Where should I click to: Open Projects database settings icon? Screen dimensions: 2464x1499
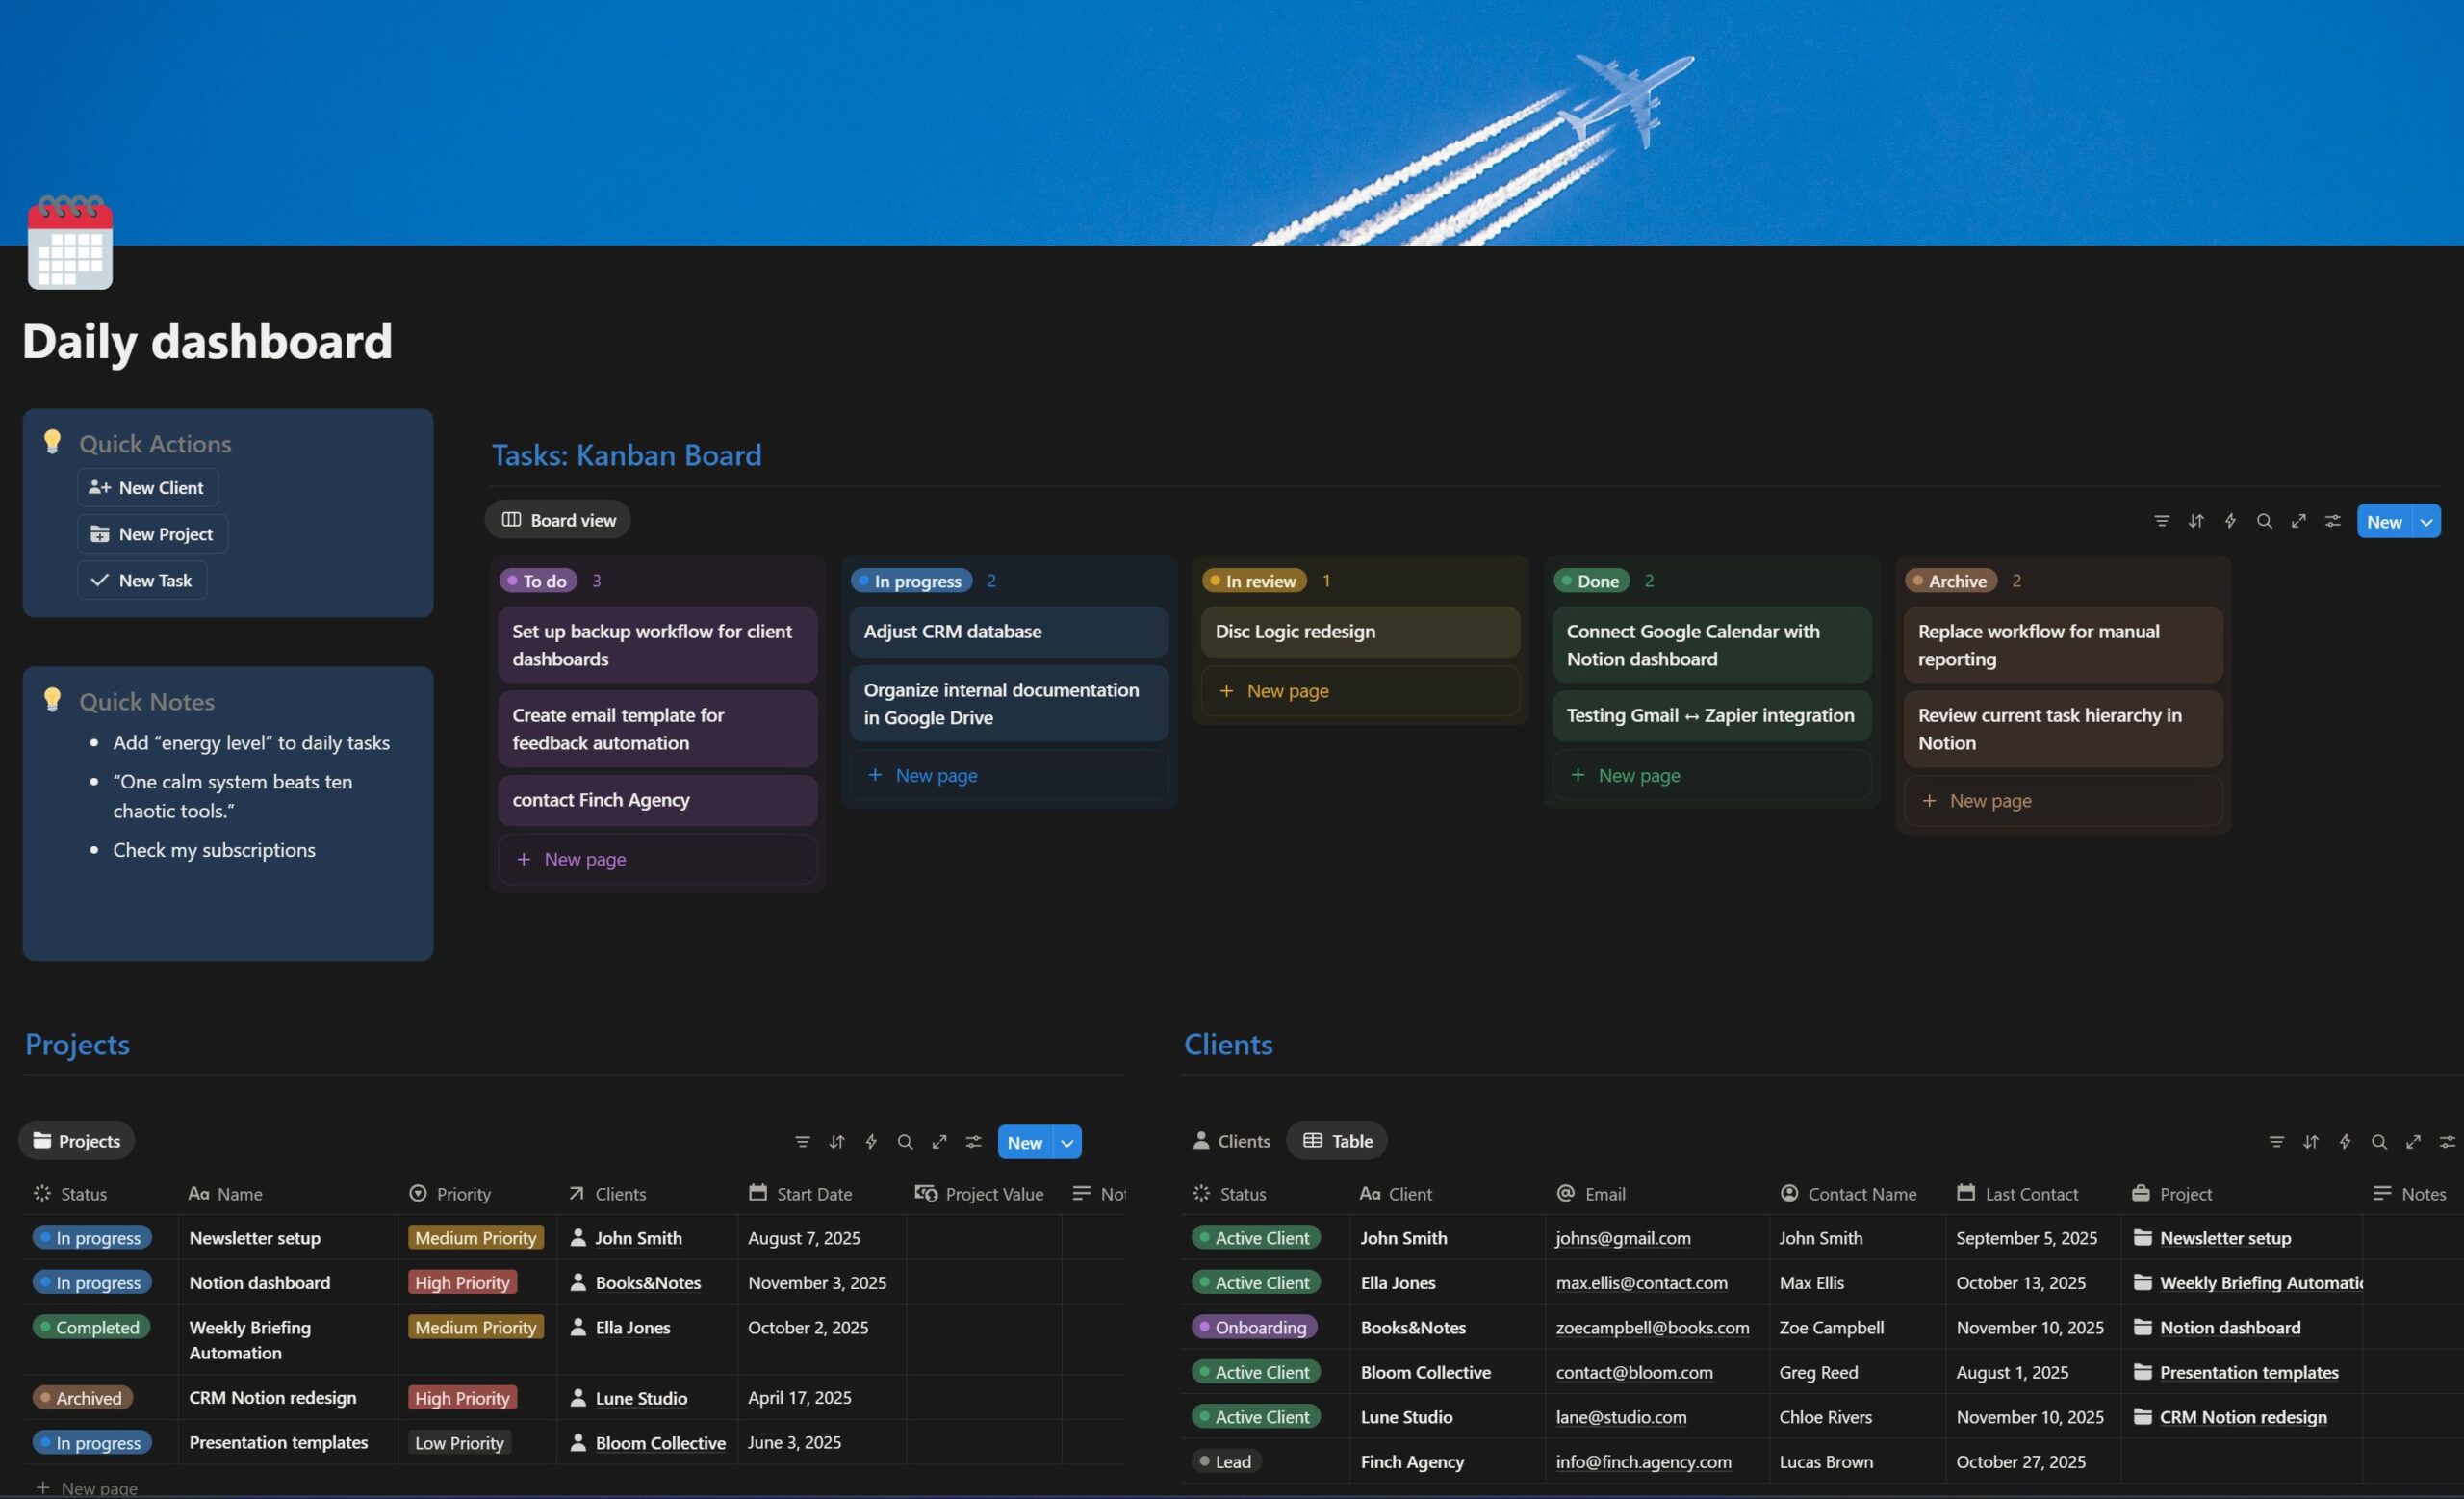973,1142
